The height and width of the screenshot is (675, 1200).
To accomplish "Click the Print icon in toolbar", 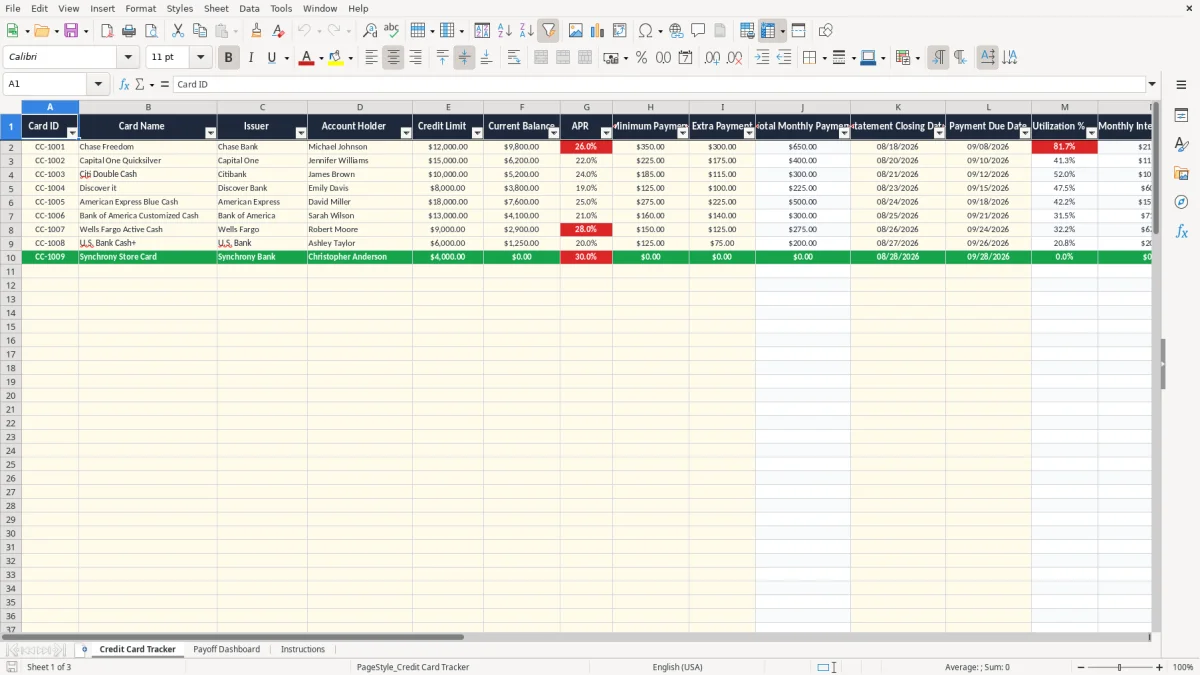I will tap(129, 31).
